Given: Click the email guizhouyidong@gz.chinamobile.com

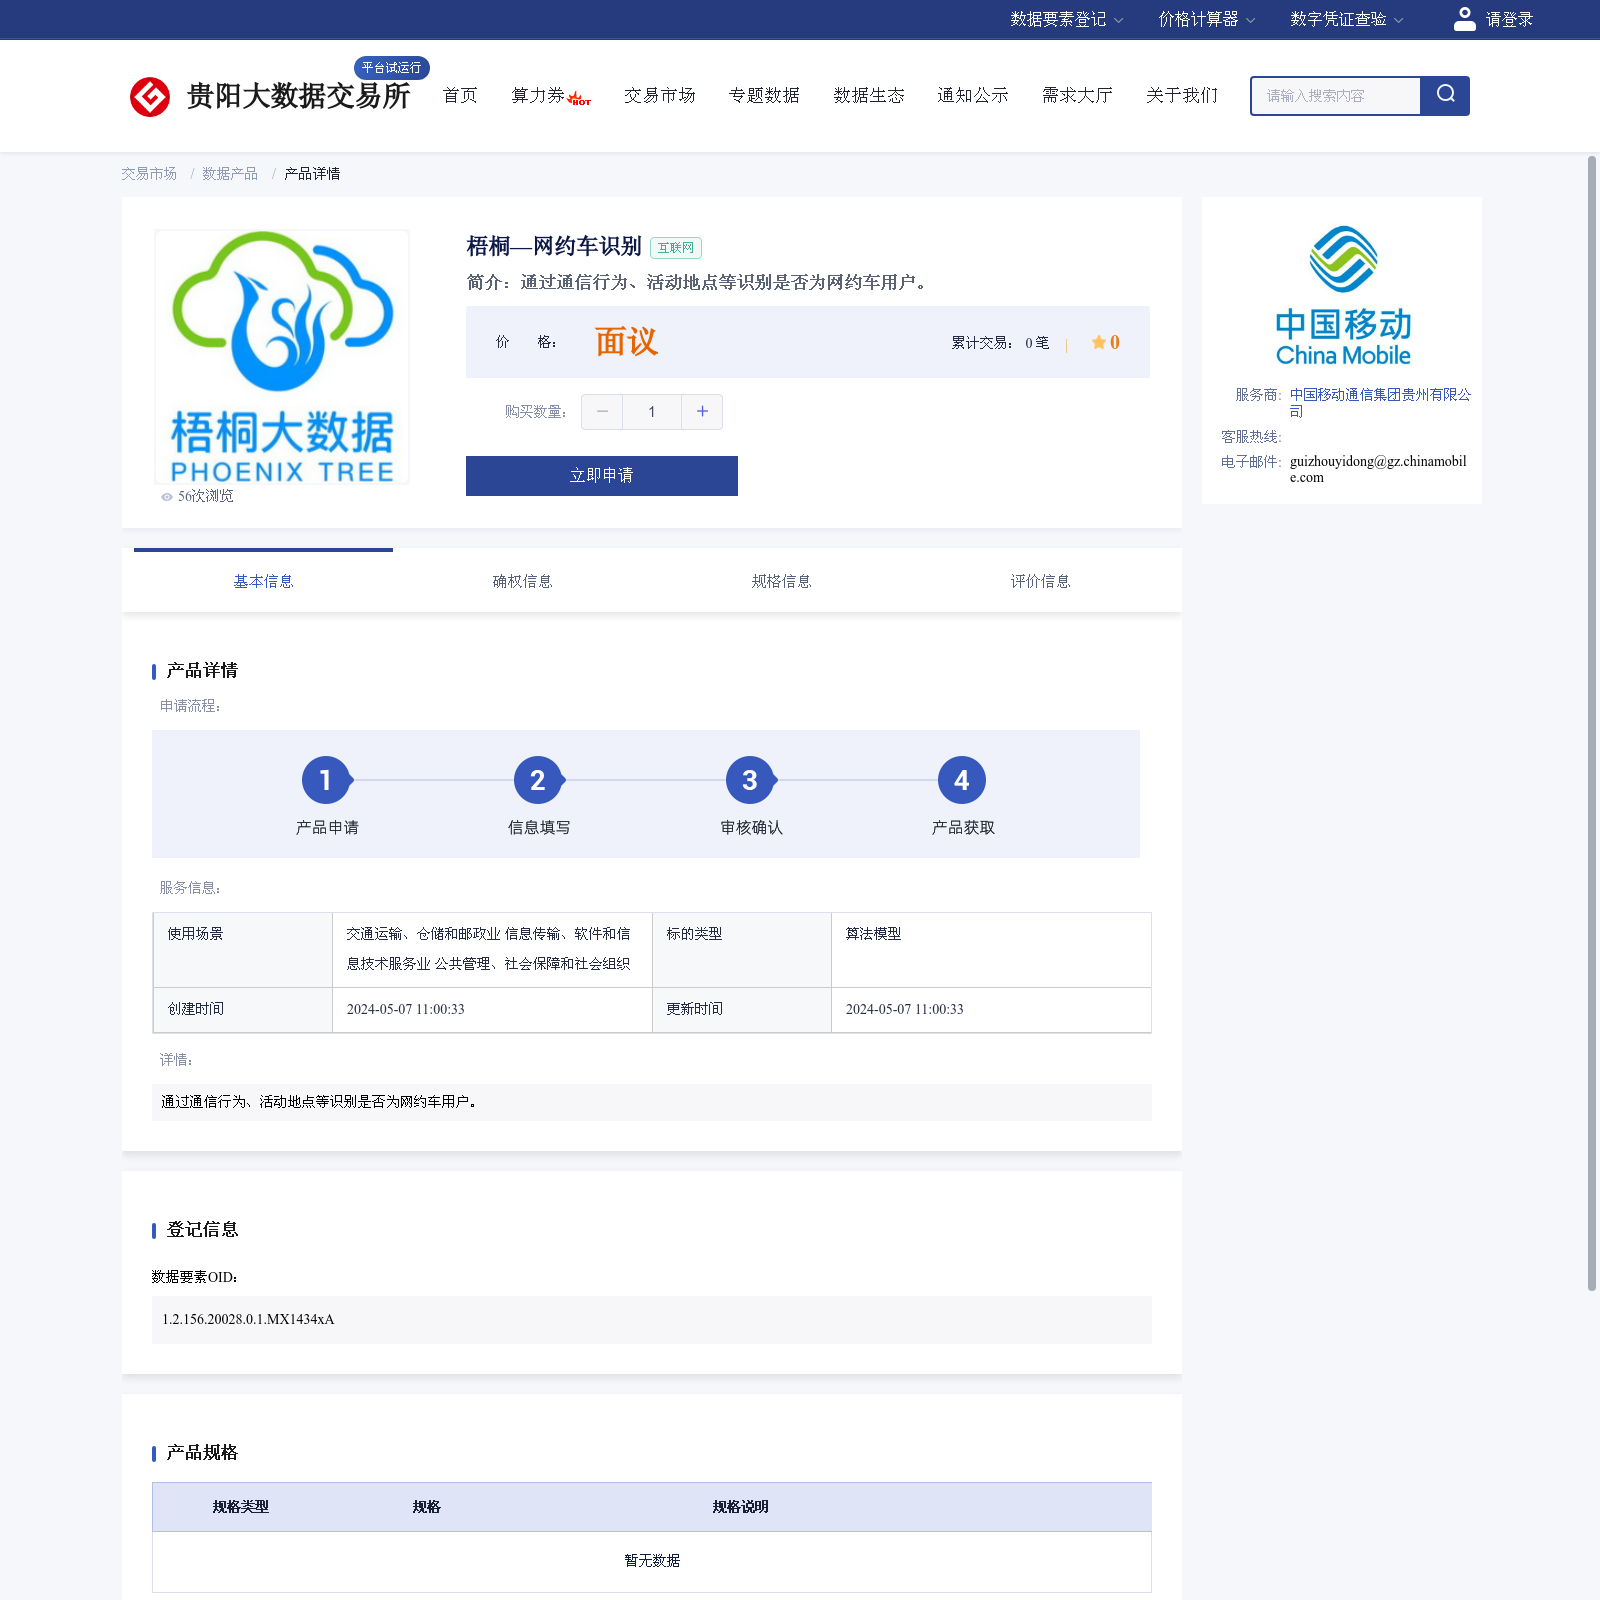Looking at the screenshot, I should click(x=1378, y=469).
